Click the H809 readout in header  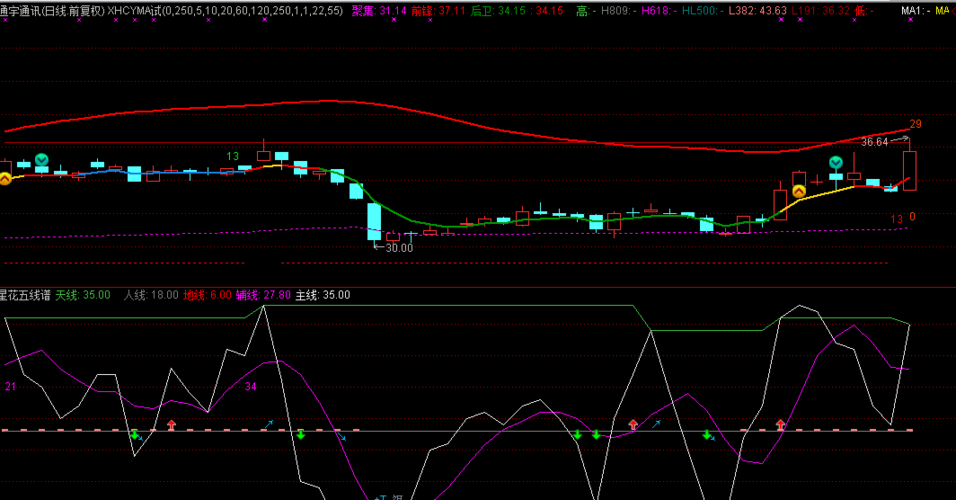pyautogui.click(x=618, y=10)
